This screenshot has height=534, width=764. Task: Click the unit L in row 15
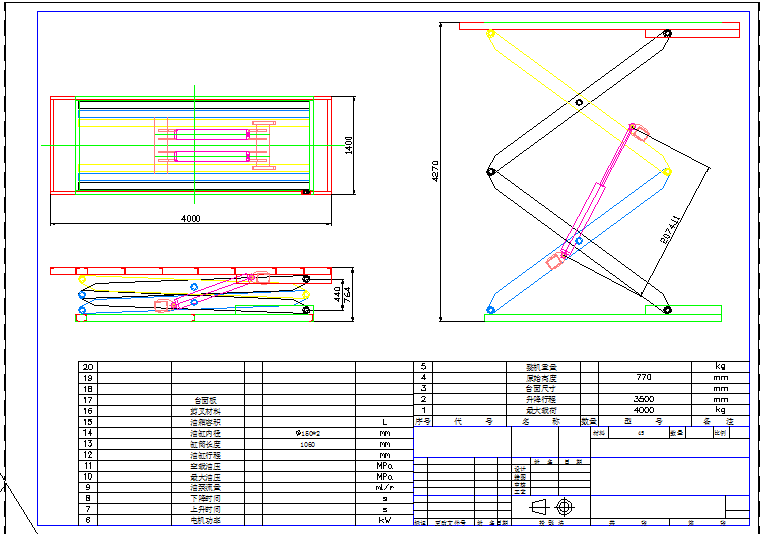(384, 422)
